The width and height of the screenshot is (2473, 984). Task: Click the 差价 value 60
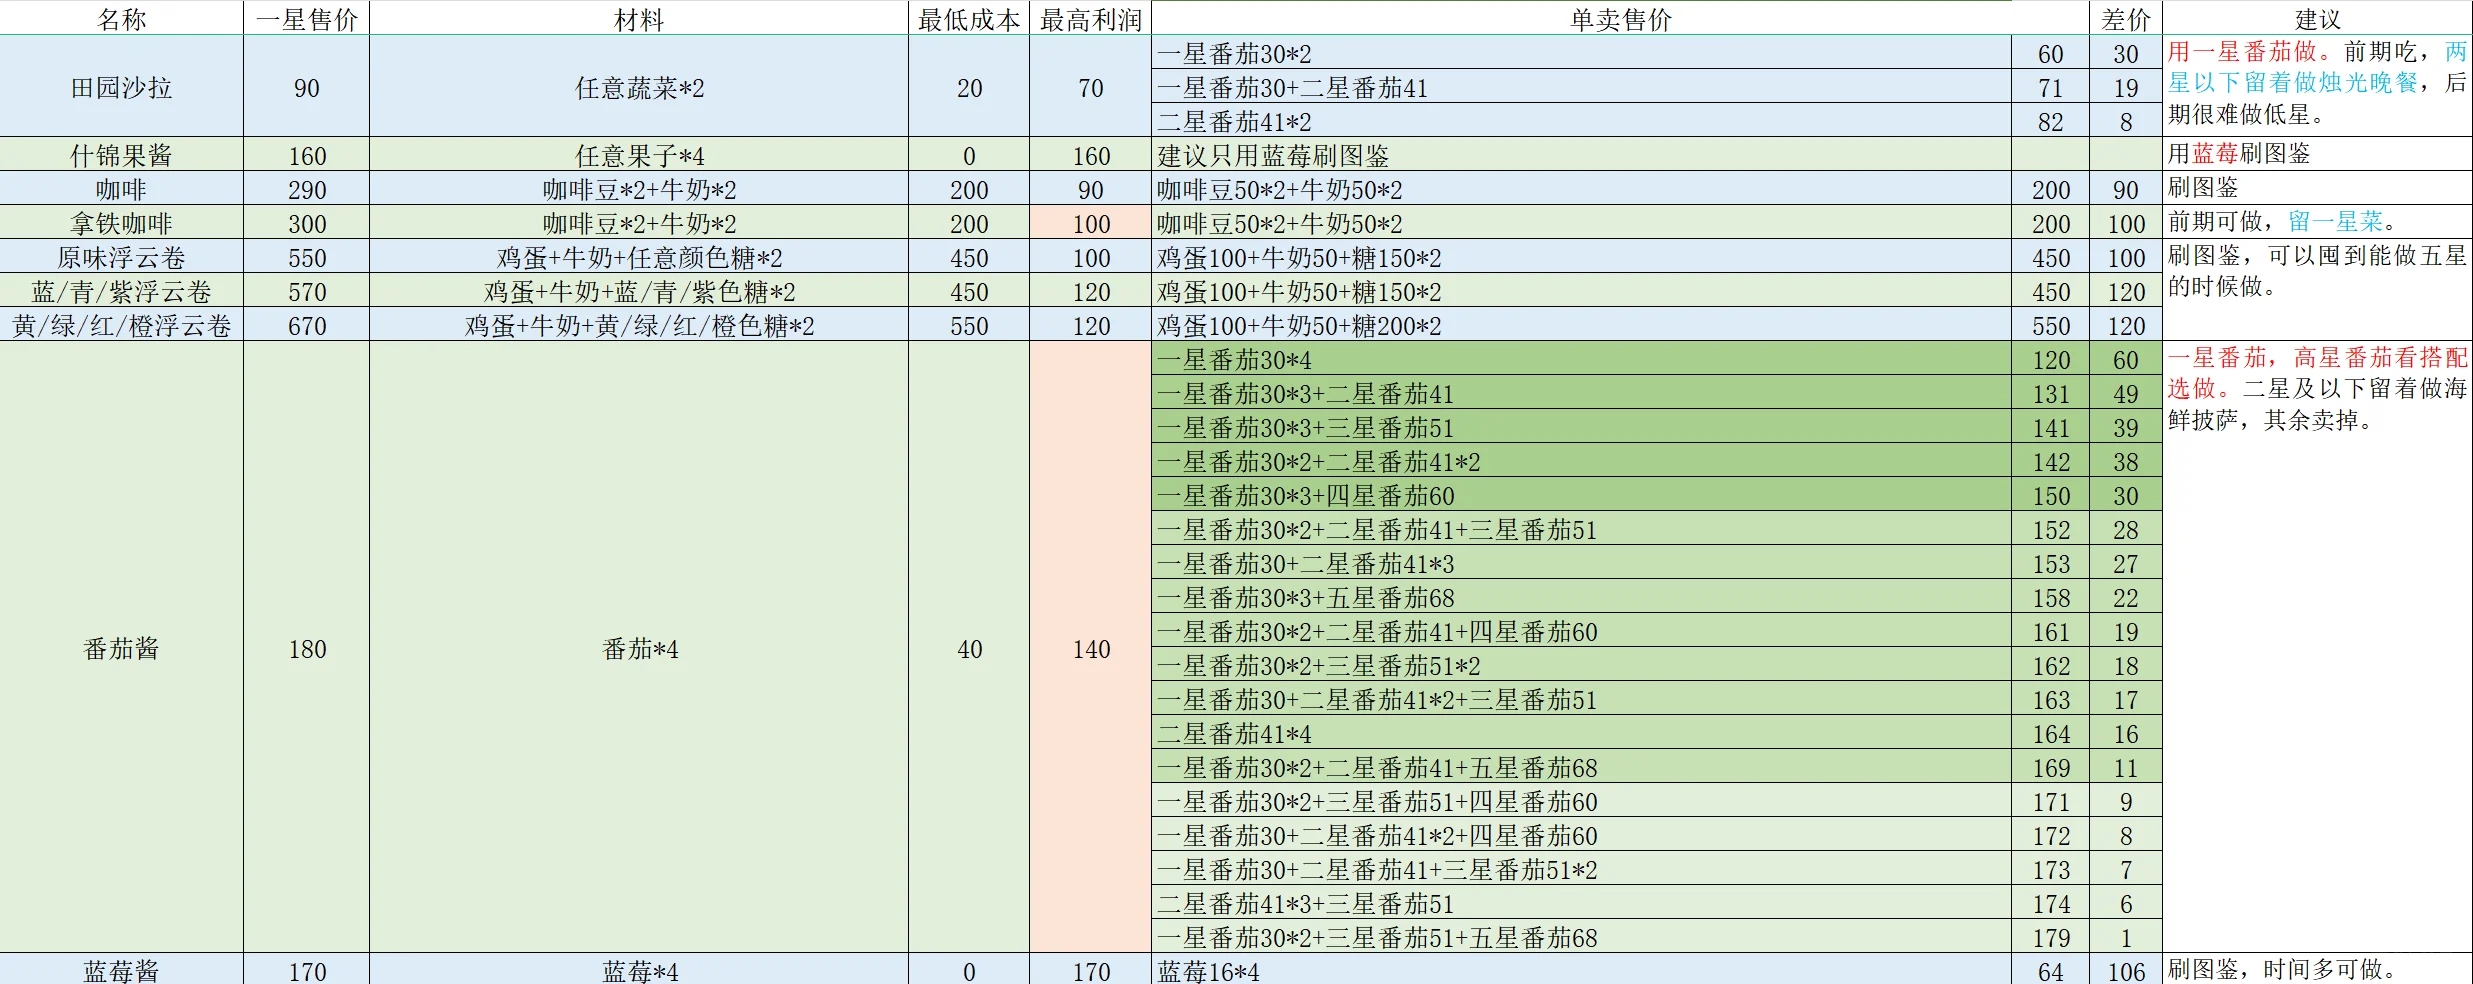coord(2125,359)
